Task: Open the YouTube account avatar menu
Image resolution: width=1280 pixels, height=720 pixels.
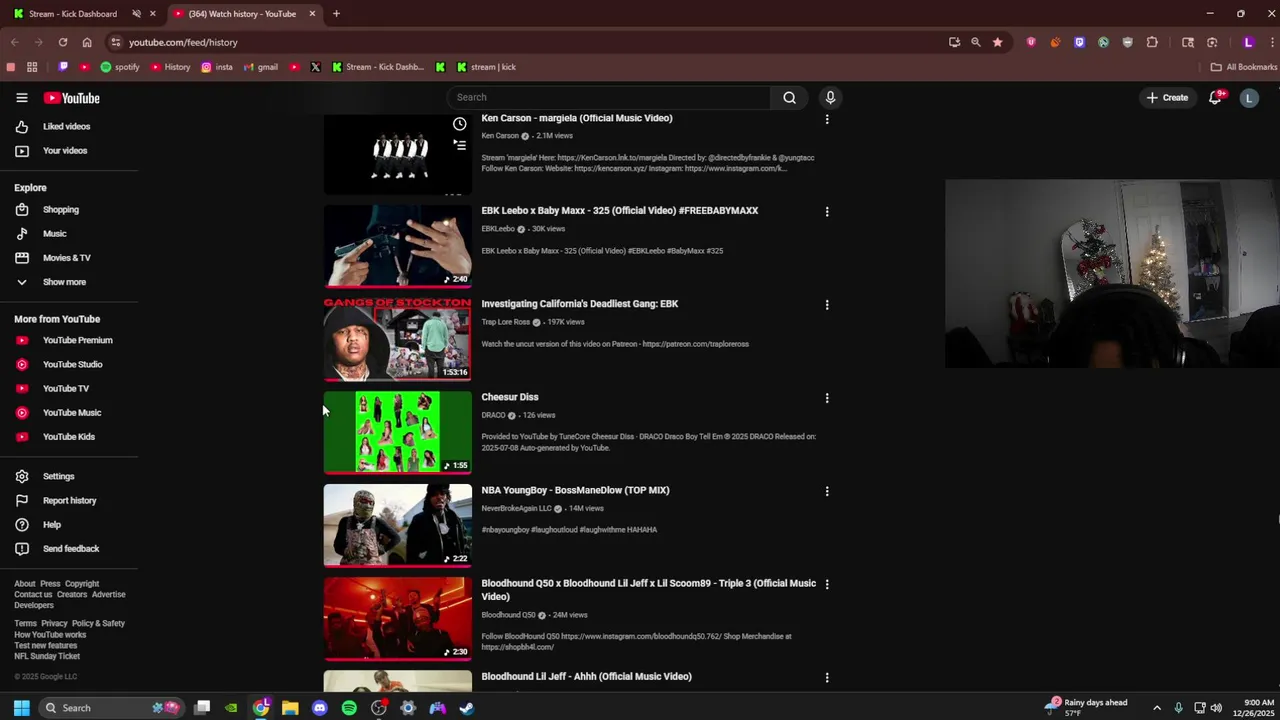Action: pos(1248,97)
